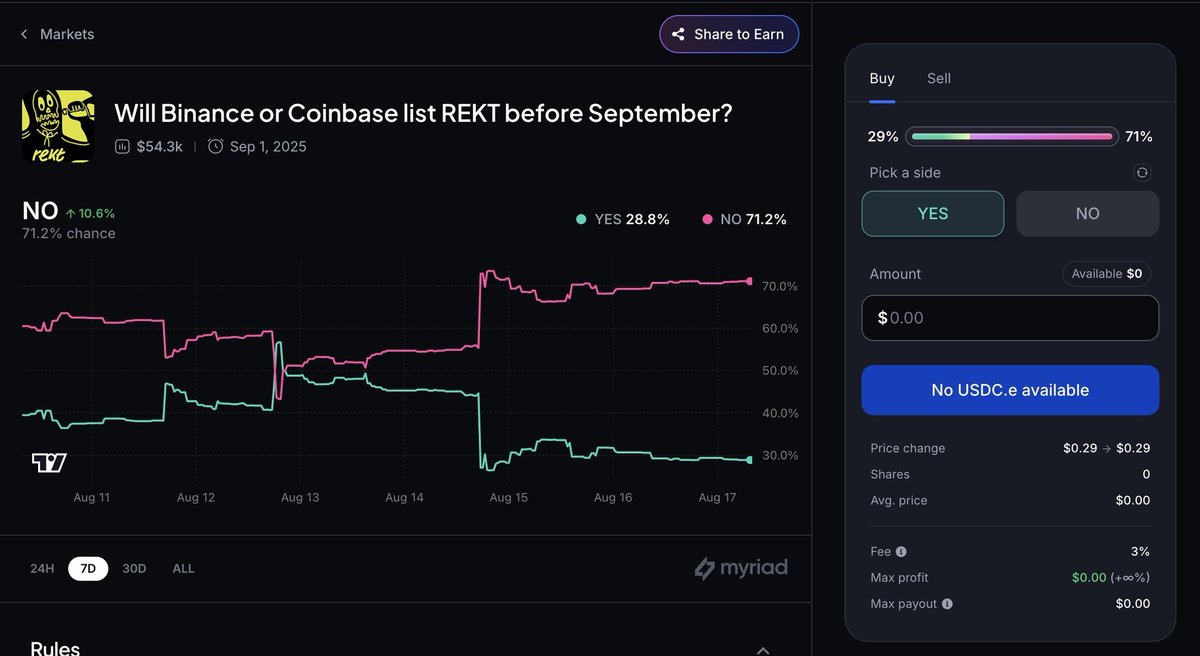Viewport: 1200px width, 656px height.
Task: Click the clock icon beside Sep 1, 2025
Action: click(215, 147)
